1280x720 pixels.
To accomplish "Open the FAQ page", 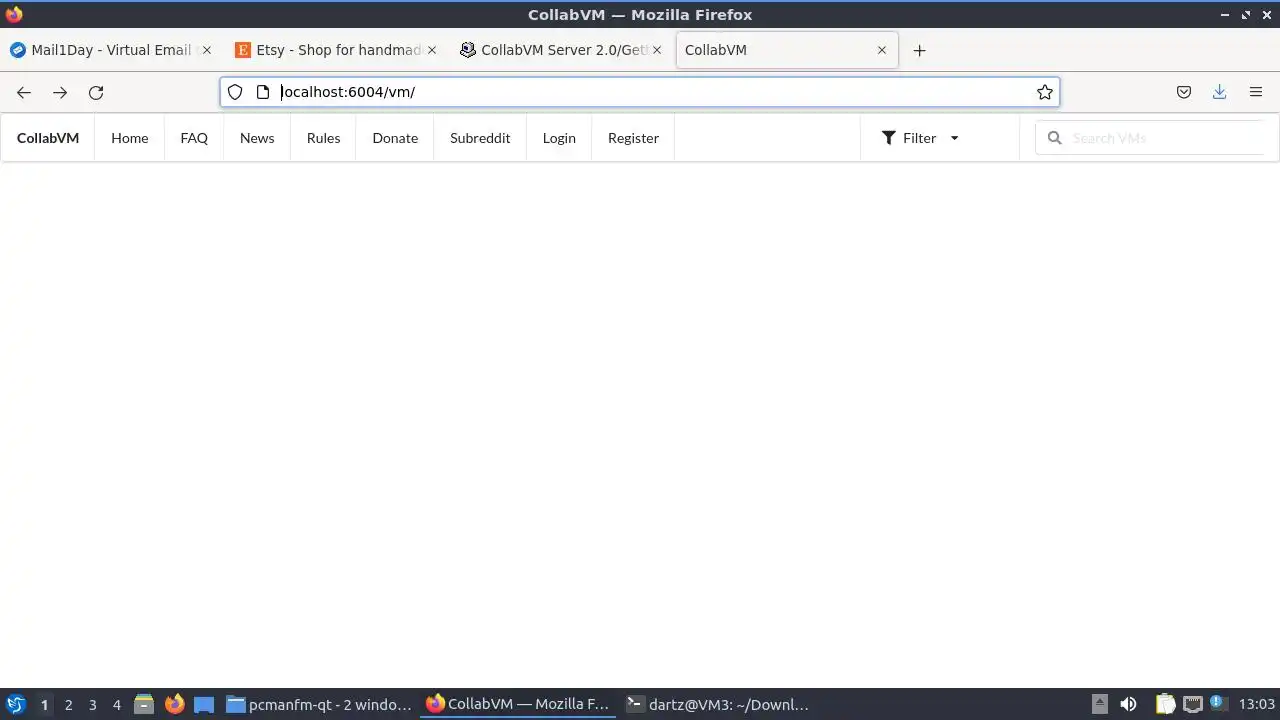I will tap(194, 138).
